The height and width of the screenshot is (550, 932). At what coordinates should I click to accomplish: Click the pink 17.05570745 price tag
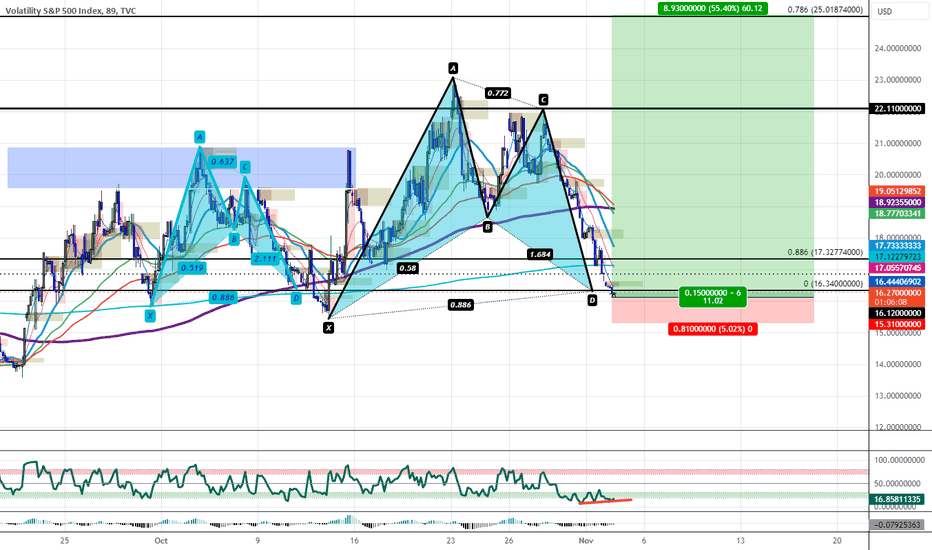898,268
